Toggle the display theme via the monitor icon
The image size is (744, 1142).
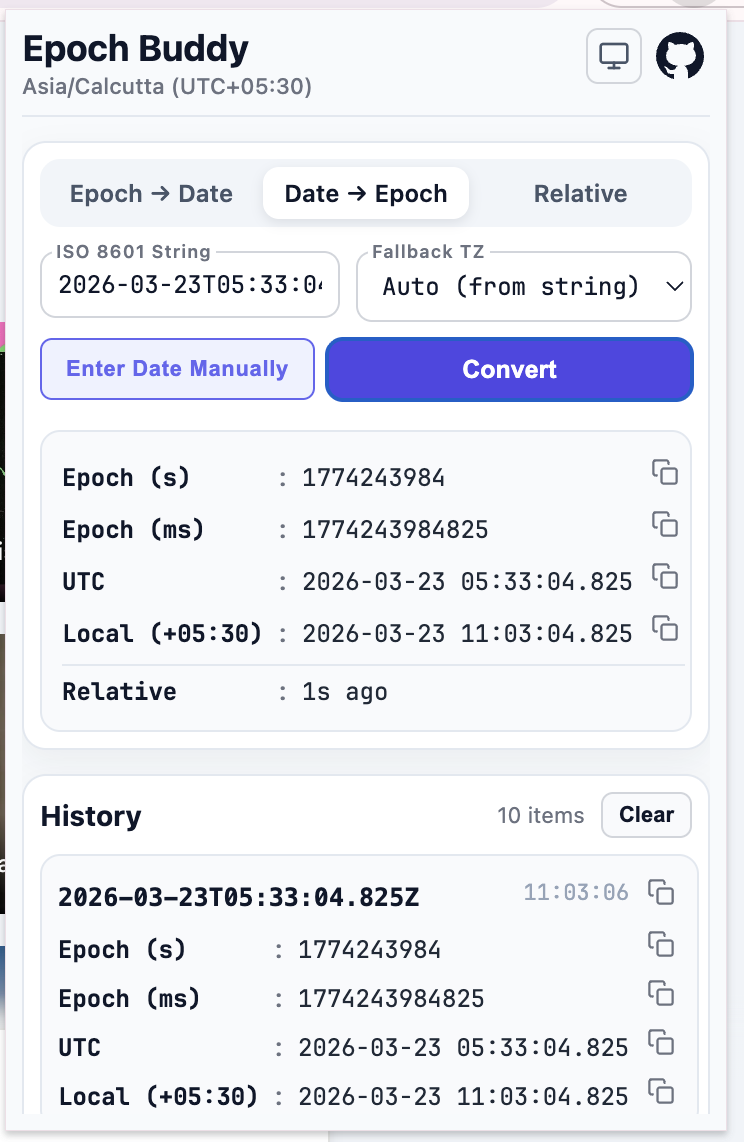613,56
